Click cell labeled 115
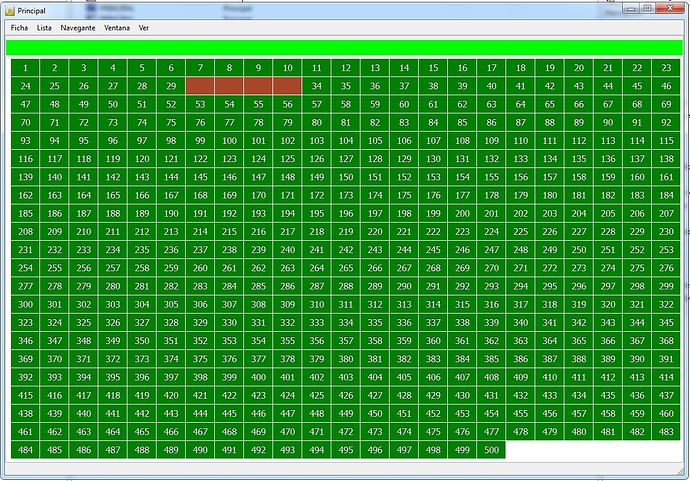Viewport: 690px width, 481px height. pos(666,140)
